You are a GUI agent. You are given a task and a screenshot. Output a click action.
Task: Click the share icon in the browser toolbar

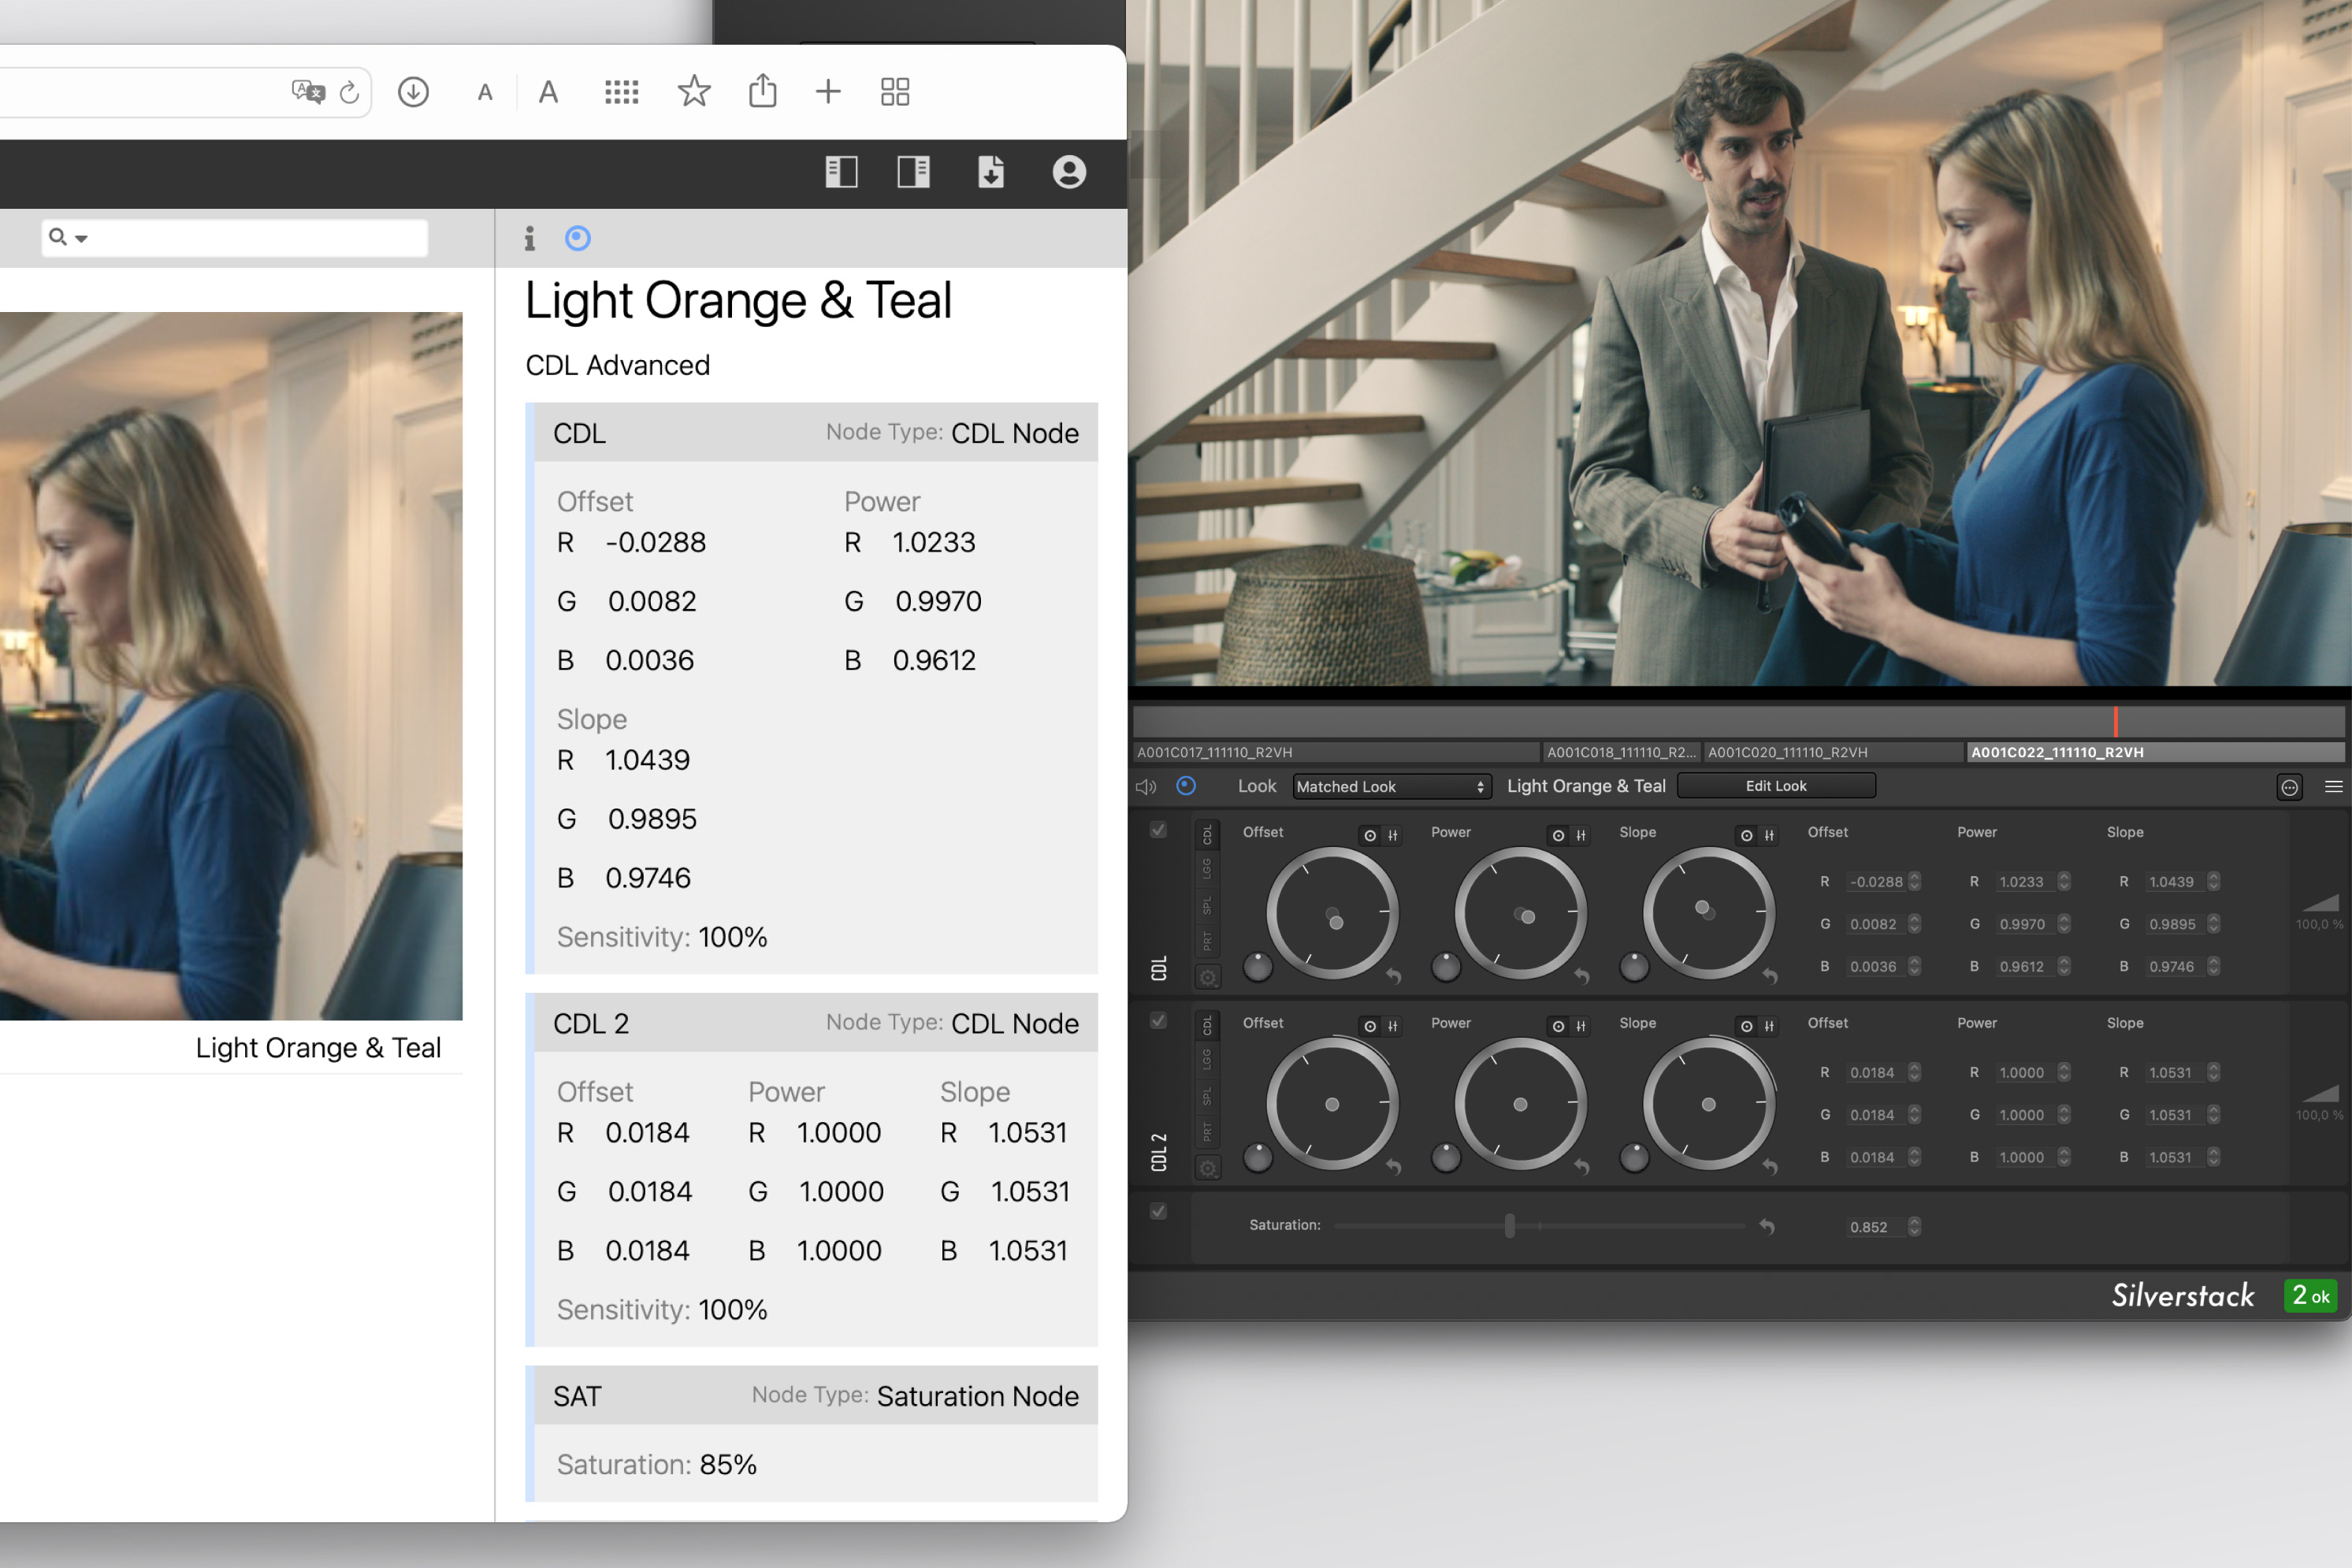coord(762,91)
